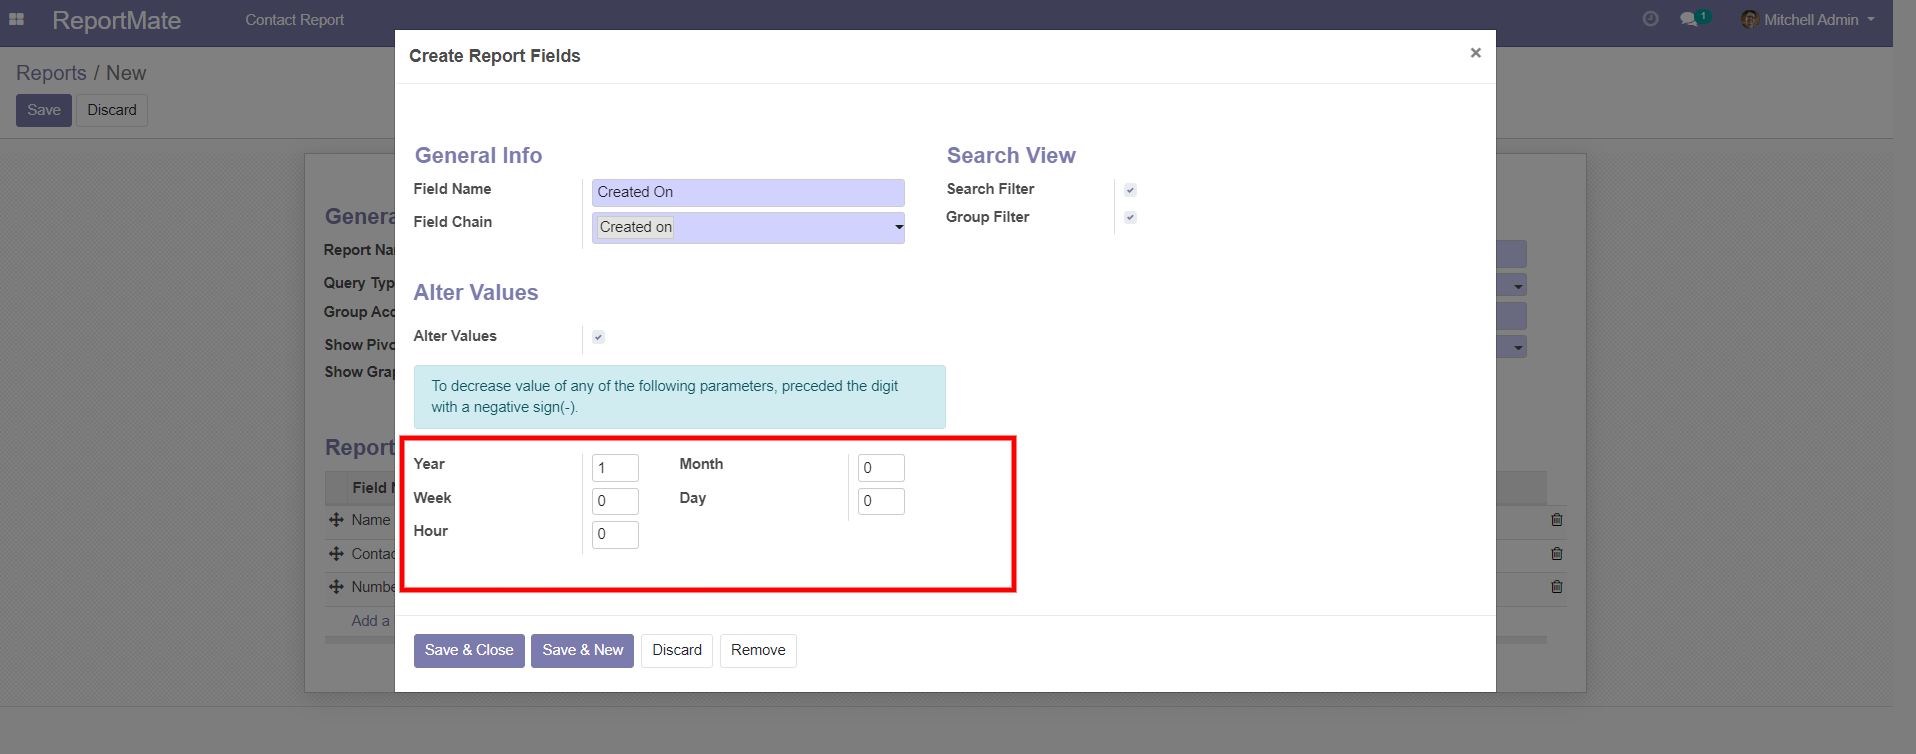
Task: Click trash icon in the third field row
Action: click(x=1556, y=587)
